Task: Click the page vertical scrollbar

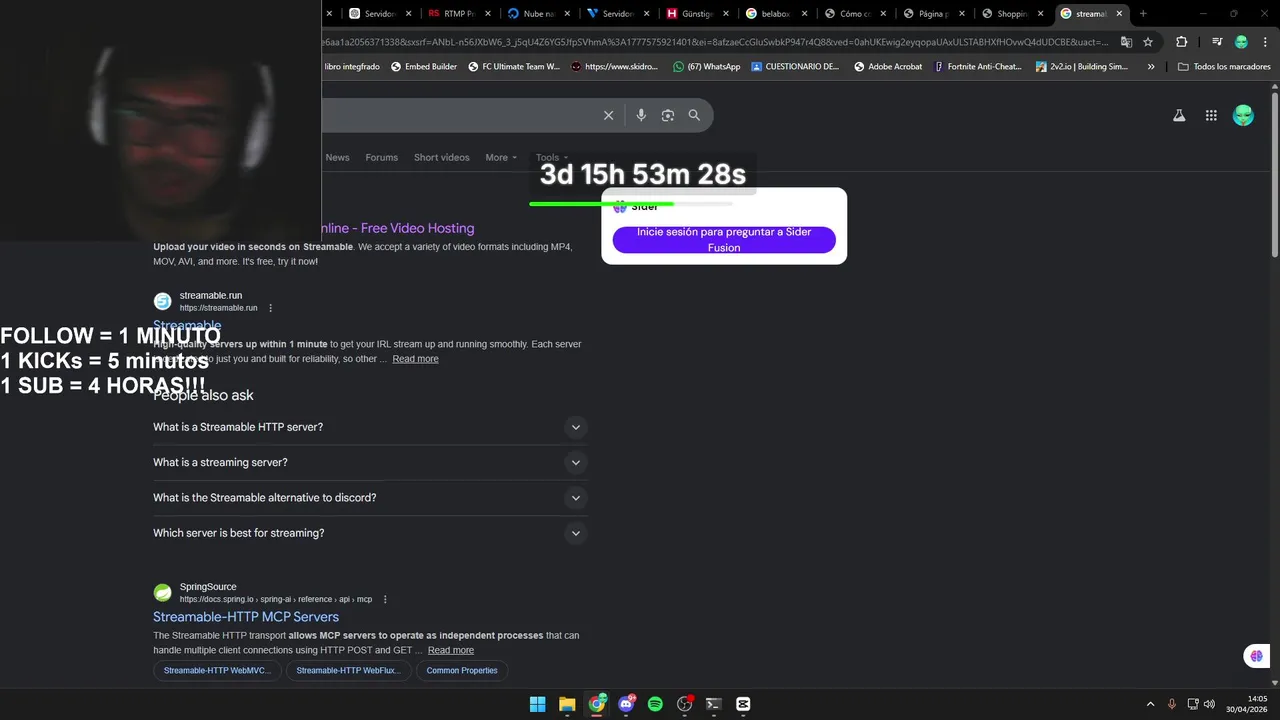Action: coord(1274,175)
